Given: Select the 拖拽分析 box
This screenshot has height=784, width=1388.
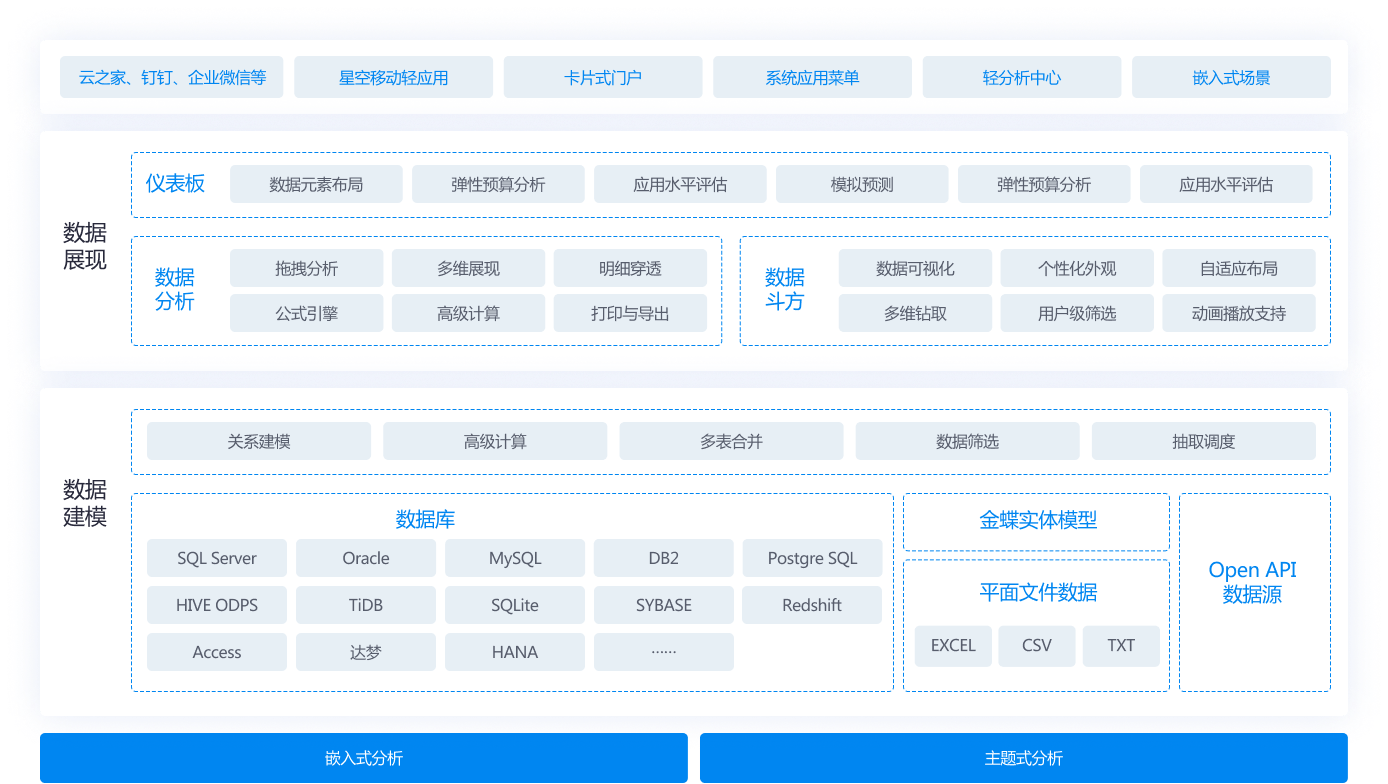Looking at the screenshot, I should click(x=307, y=268).
